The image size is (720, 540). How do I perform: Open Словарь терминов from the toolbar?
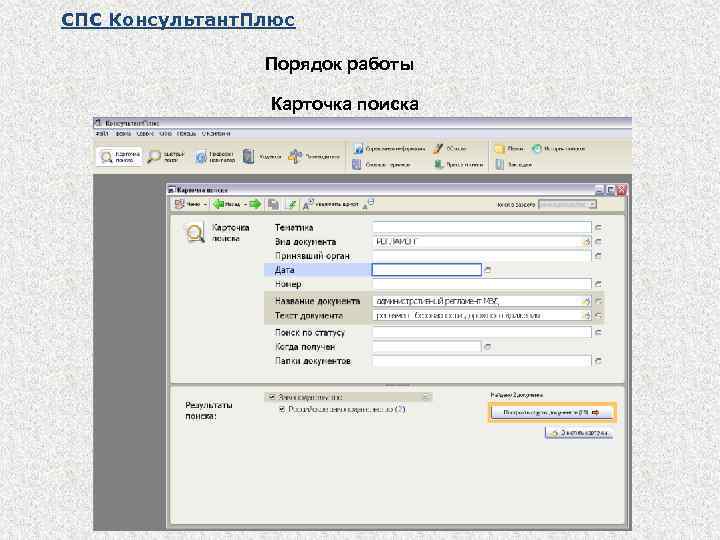(382, 164)
